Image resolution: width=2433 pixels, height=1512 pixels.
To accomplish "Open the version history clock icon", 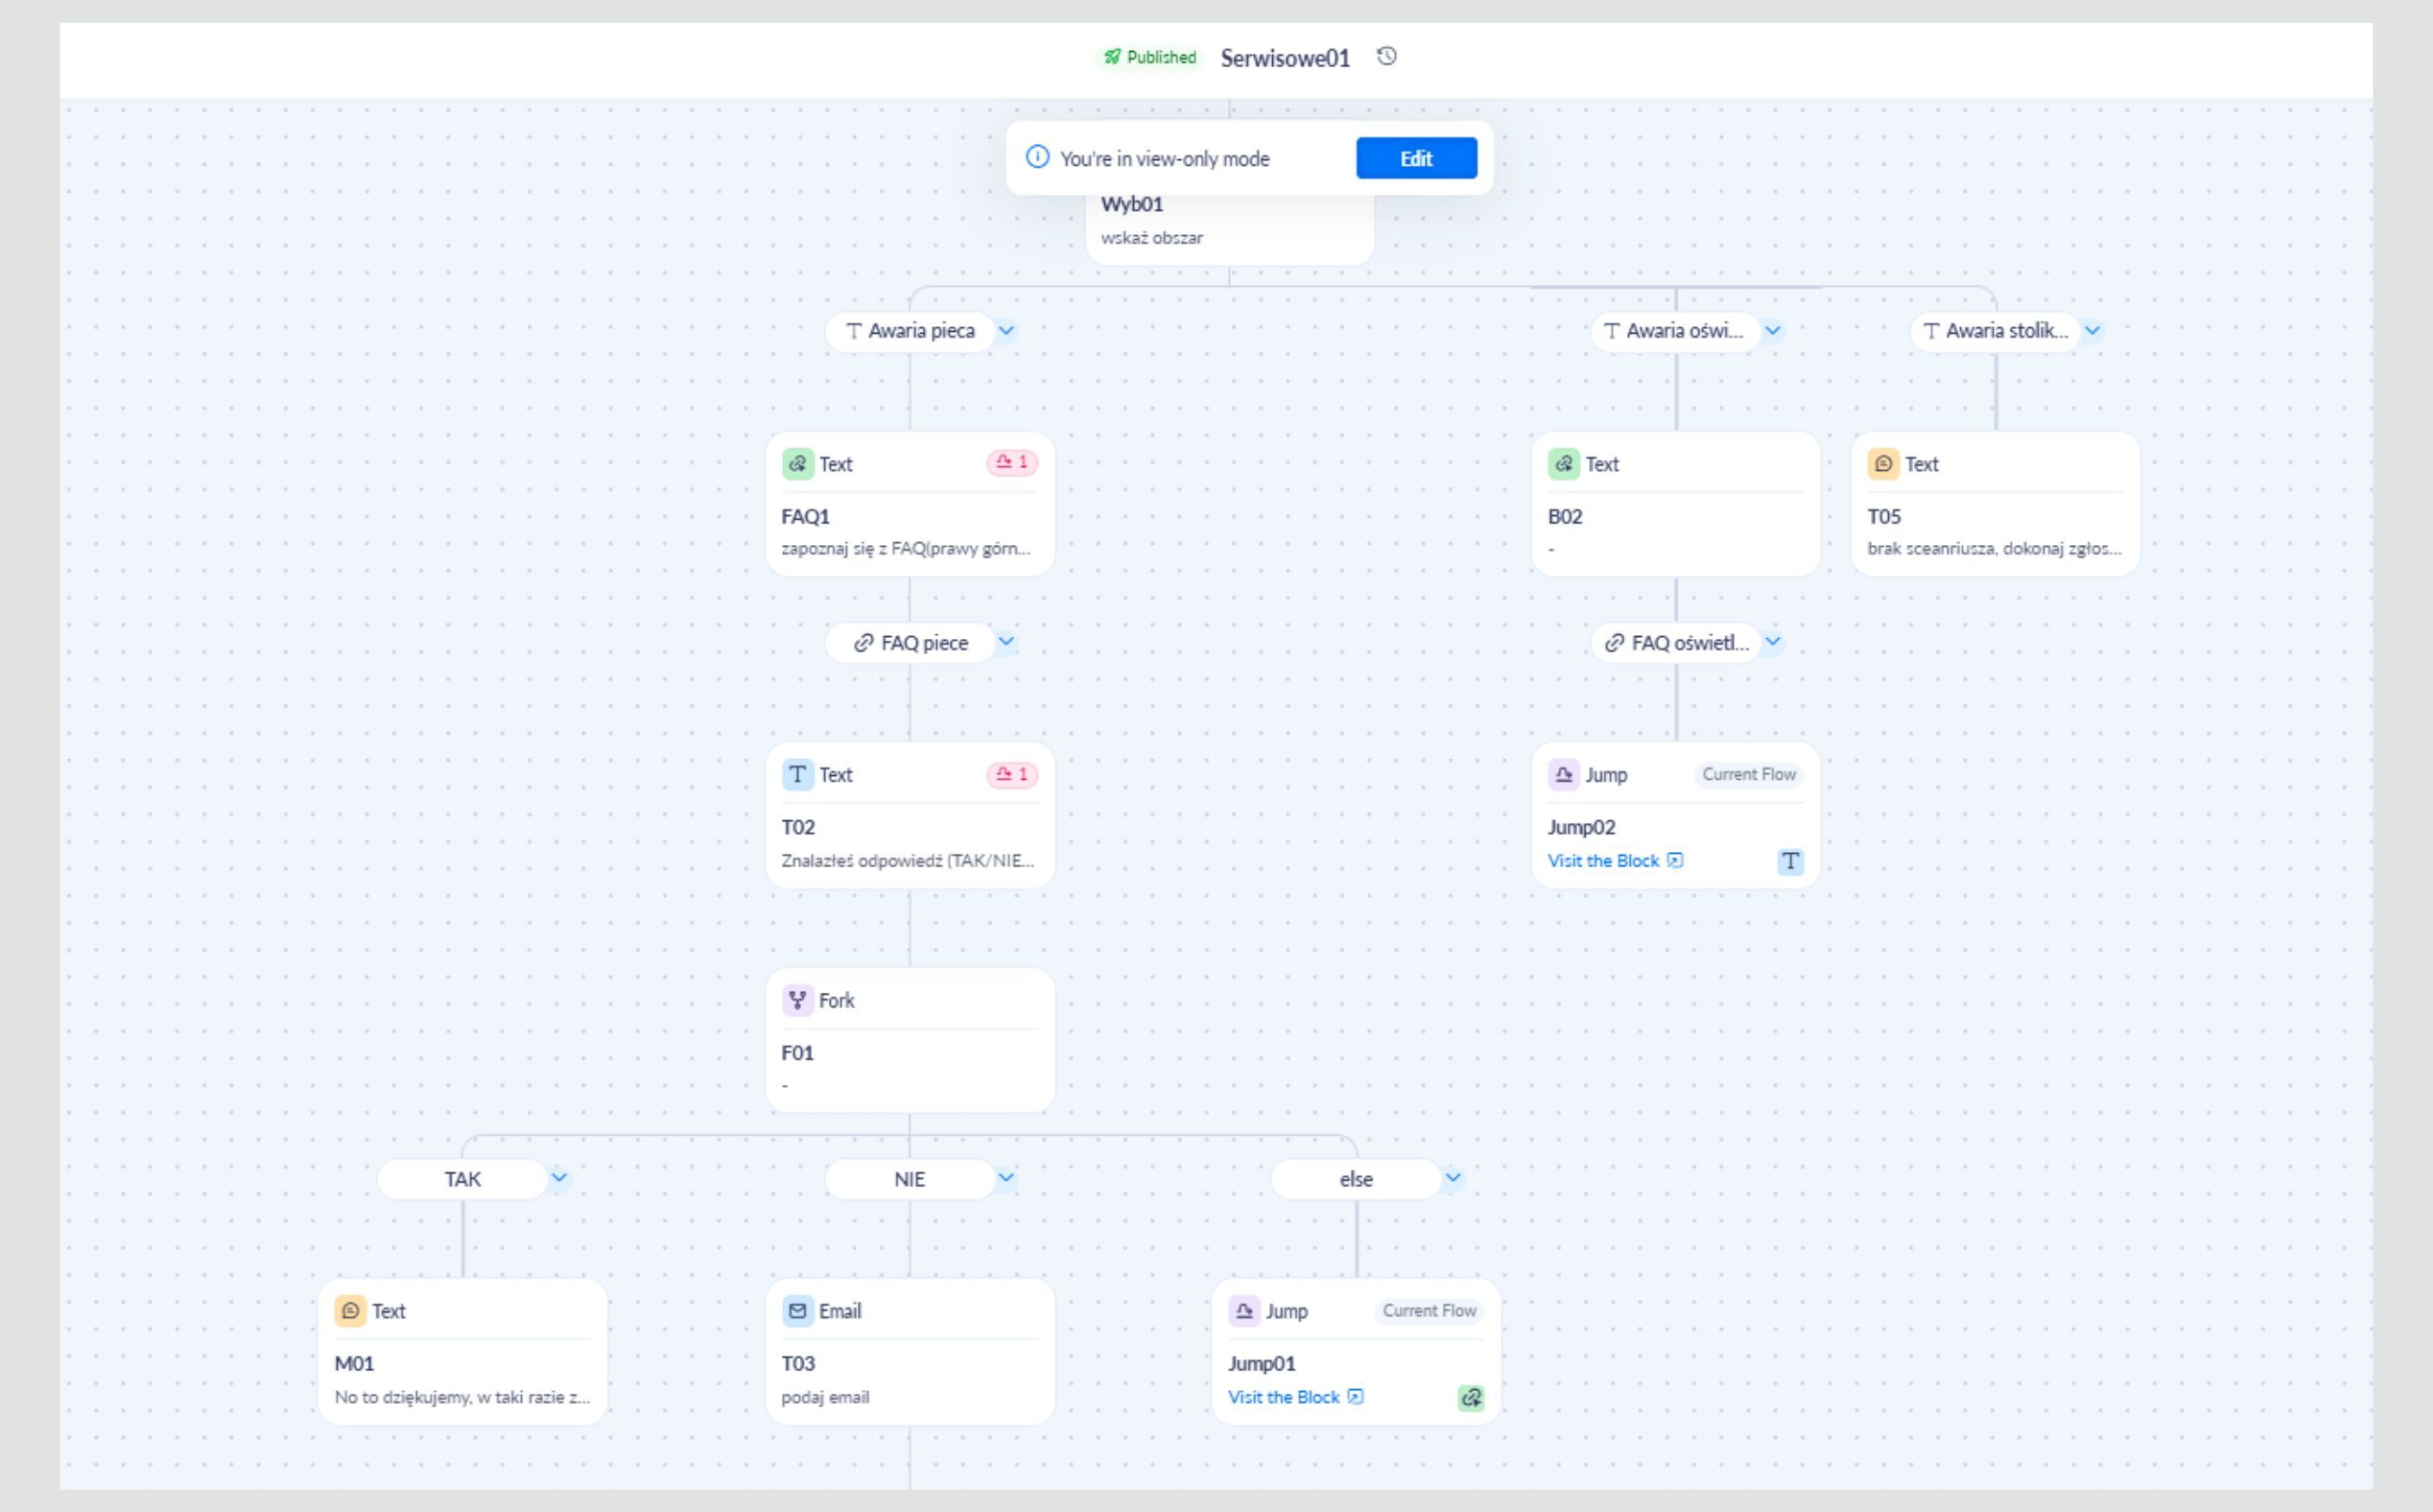I will tap(1386, 57).
